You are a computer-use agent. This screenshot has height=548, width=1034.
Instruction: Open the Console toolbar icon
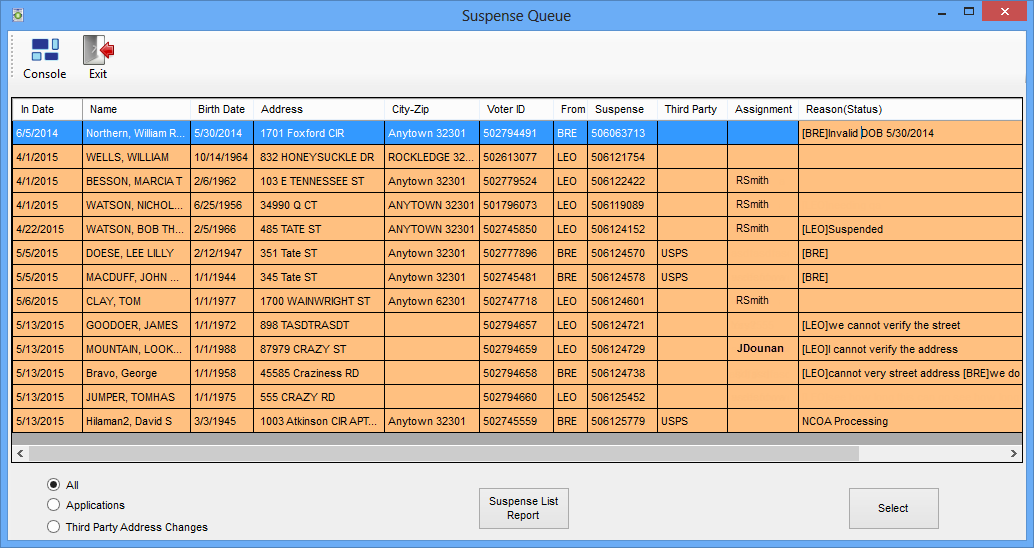click(x=44, y=50)
